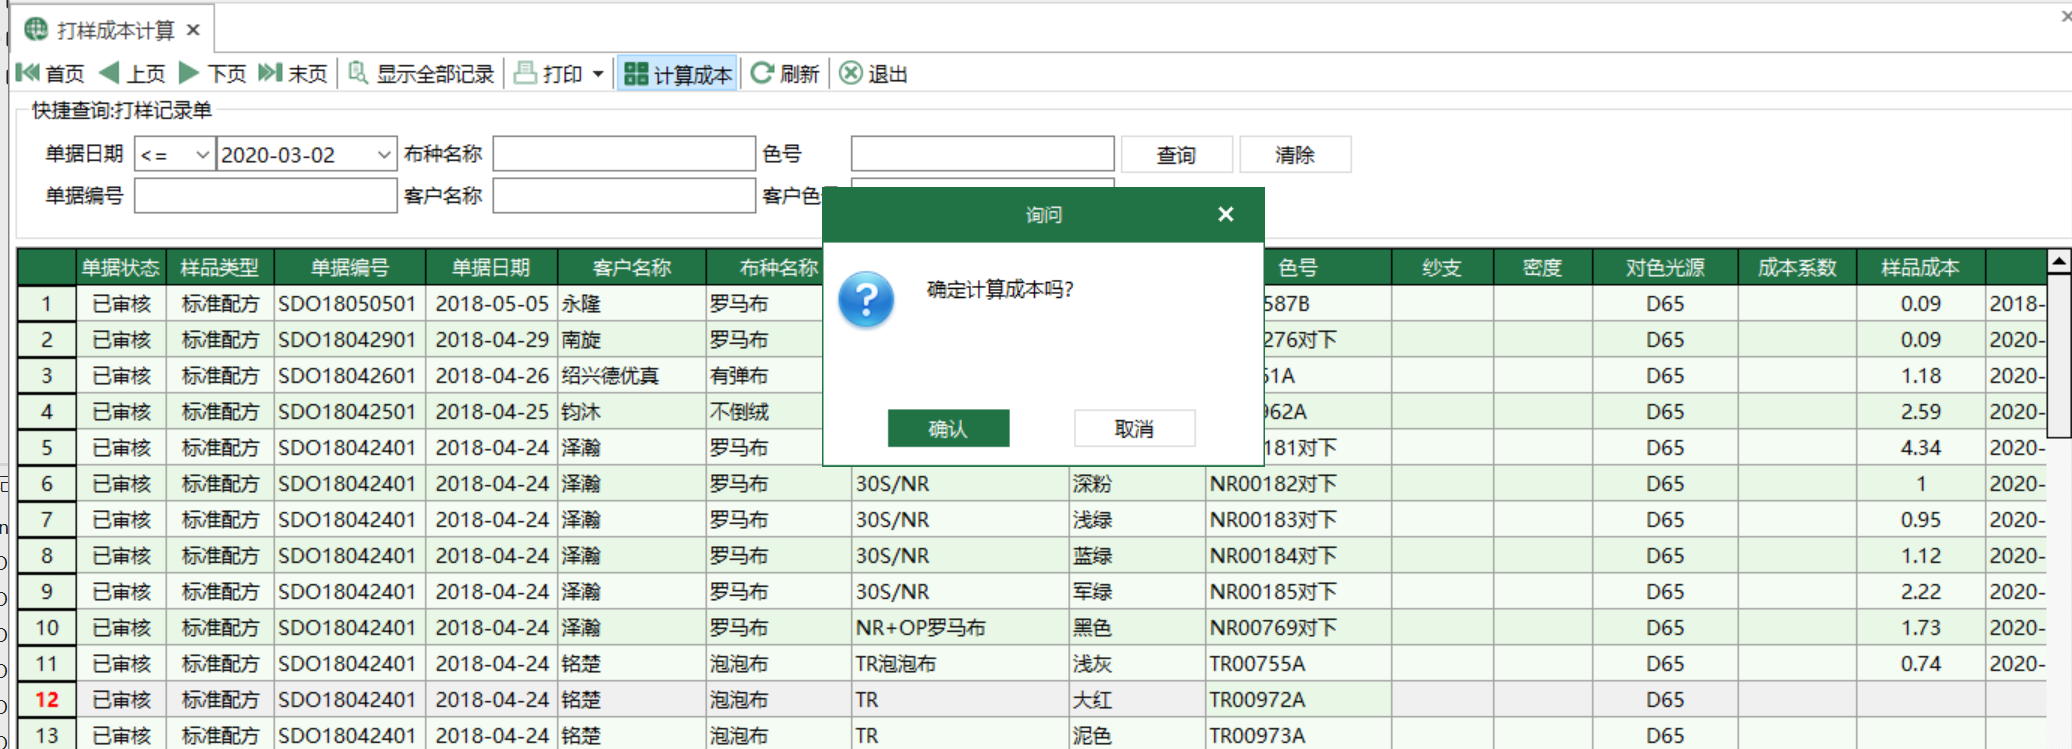The image size is (2072, 749).
Task: Click color cell 军绿
Action: tap(1137, 592)
